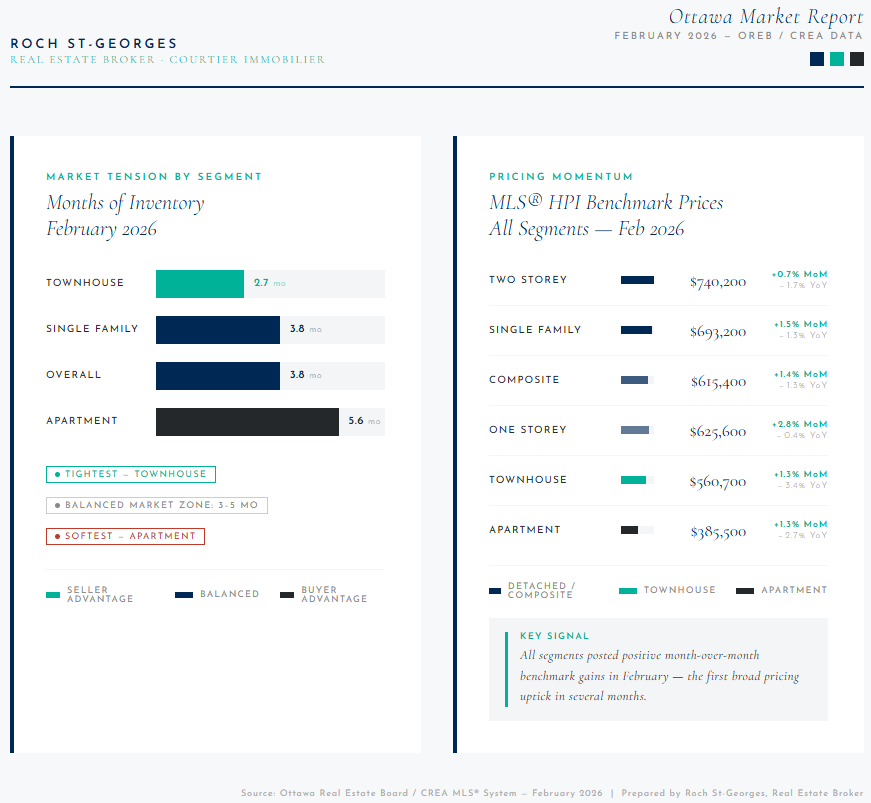
Task: Click the 5.6 mo value label
Action: pyautogui.click(x=364, y=421)
